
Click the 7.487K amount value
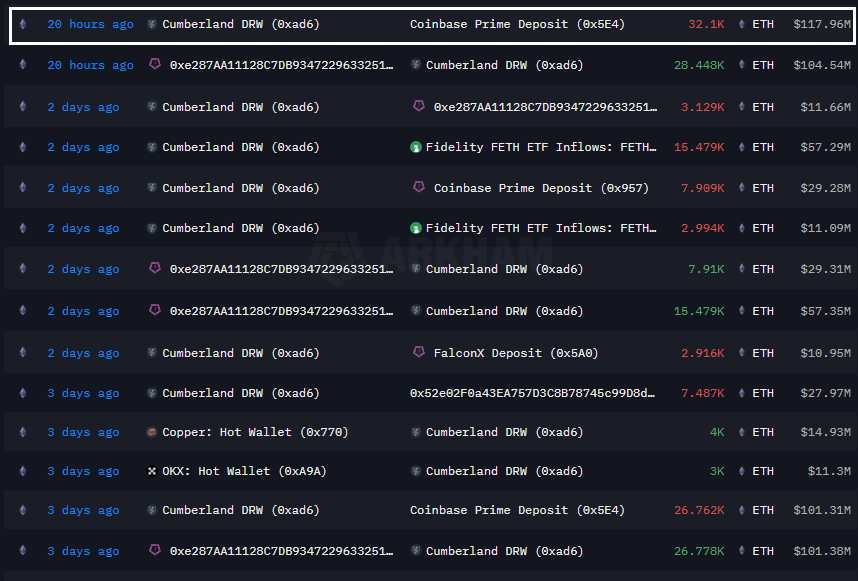pos(703,393)
